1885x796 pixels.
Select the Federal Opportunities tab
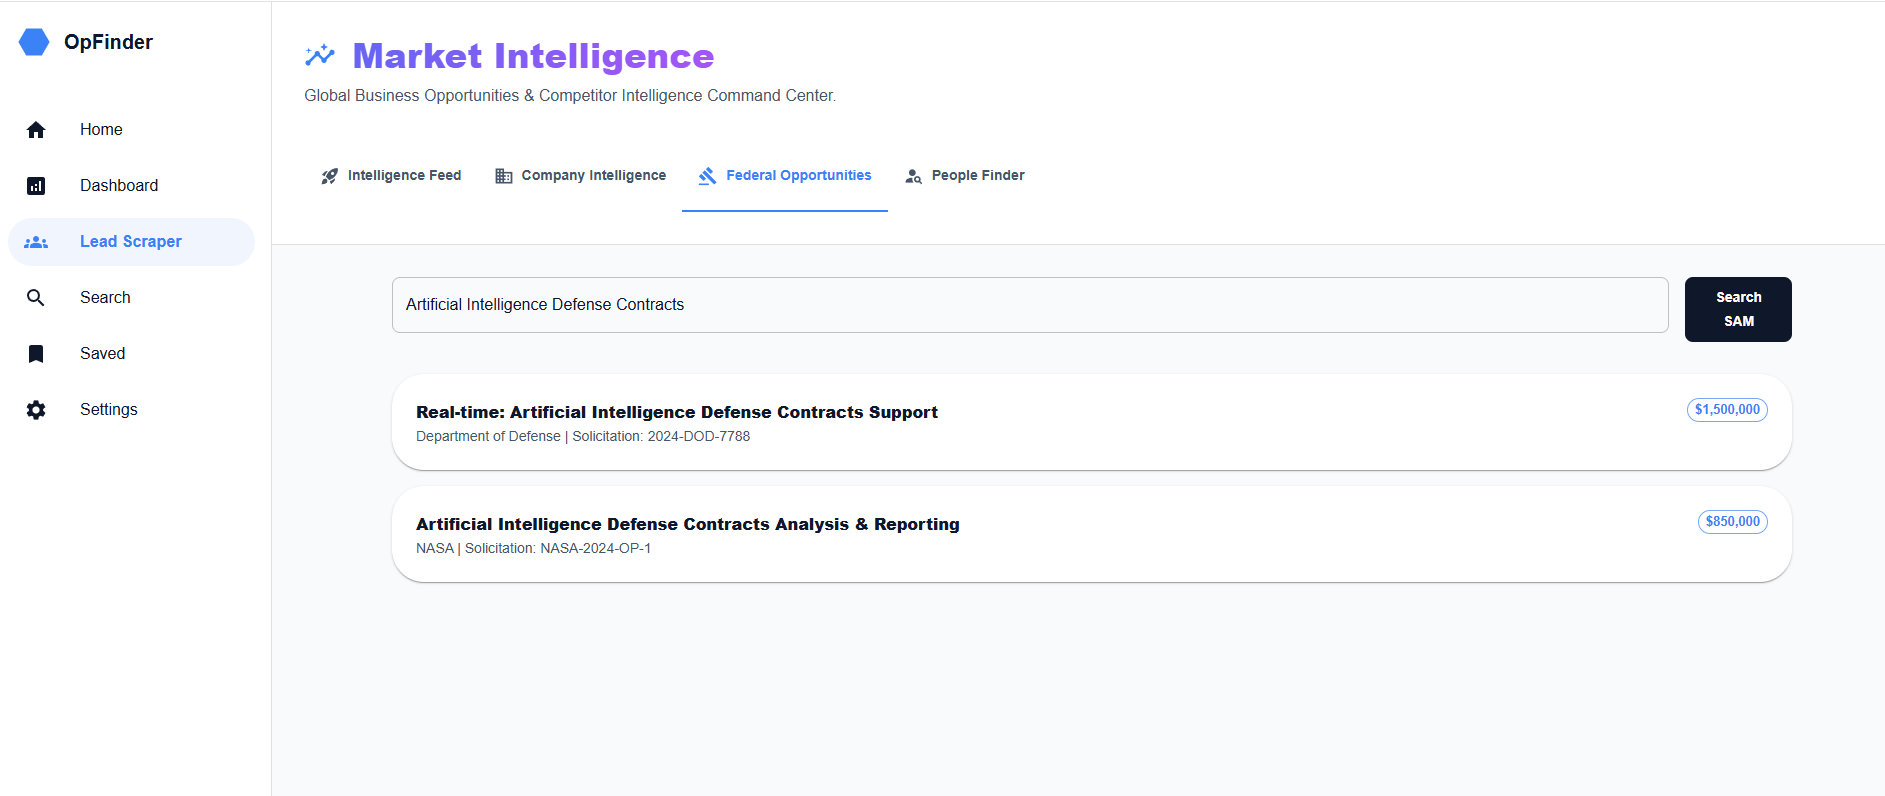[785, 176]
